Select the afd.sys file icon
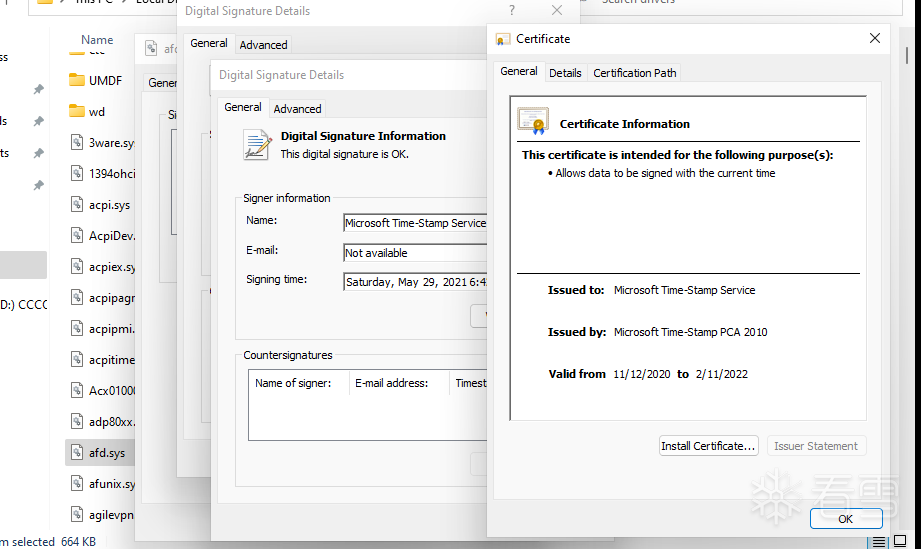This screenshot has width=921, height=549. click(76, 453)
